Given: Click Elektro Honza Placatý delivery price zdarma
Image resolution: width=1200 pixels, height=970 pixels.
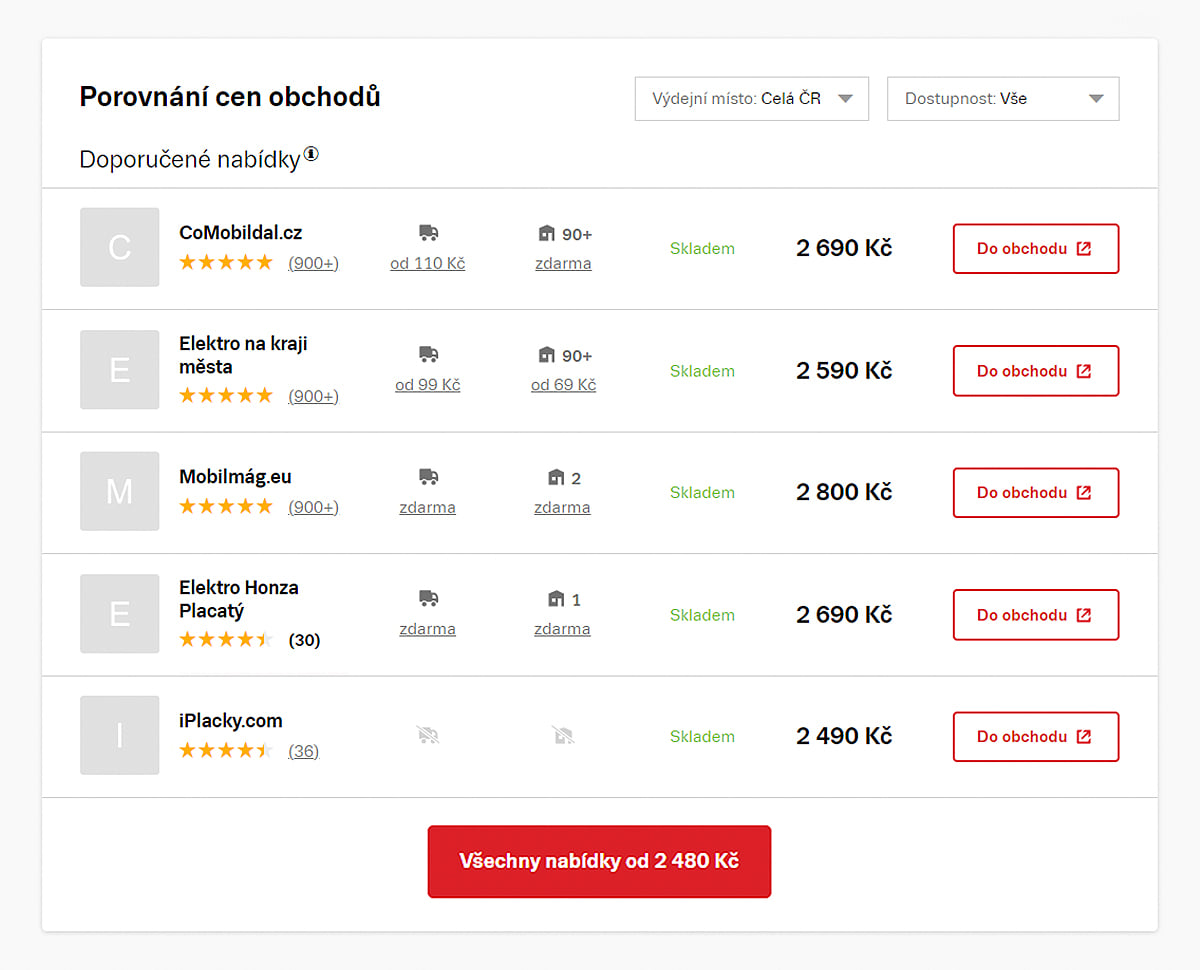Looking at the screenshot, I should click(x=428, y=629).
